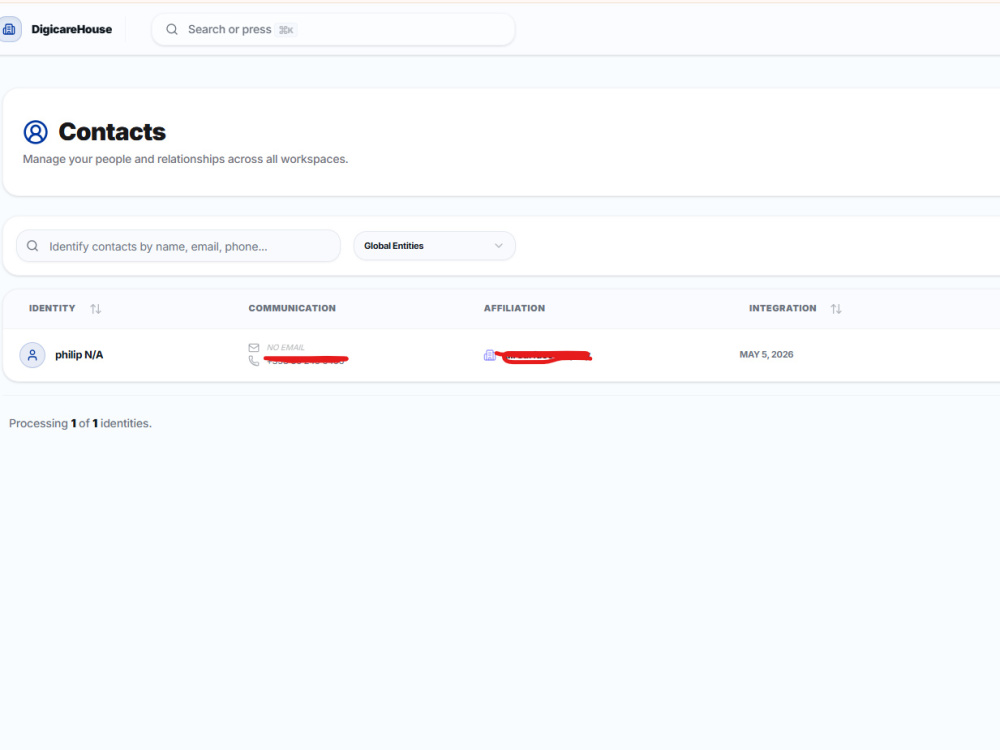Viewport: 1000px width, 750px height.
Task: Click the Manage your people subtitle
Action: tap(186, 159)
